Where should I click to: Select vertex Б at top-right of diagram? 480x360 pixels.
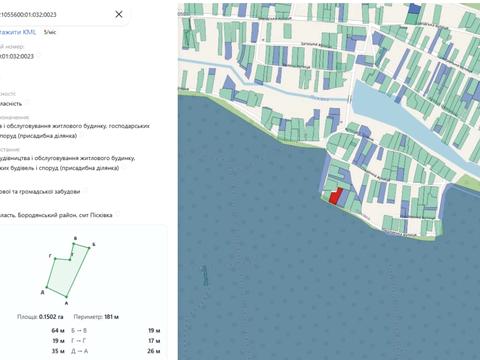89,248
